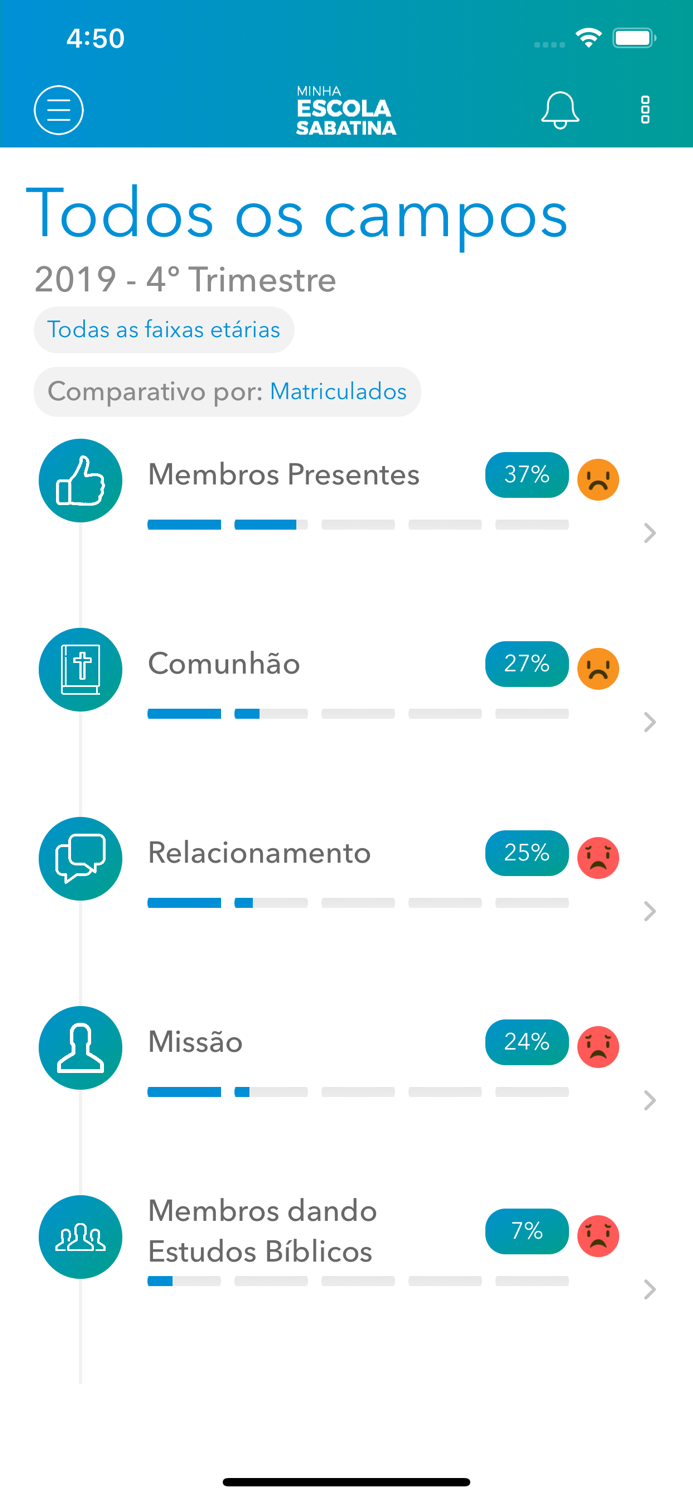Click the Relacionamento progress bar
This screenshot has width=693, height=1500.
coord(358,902)
